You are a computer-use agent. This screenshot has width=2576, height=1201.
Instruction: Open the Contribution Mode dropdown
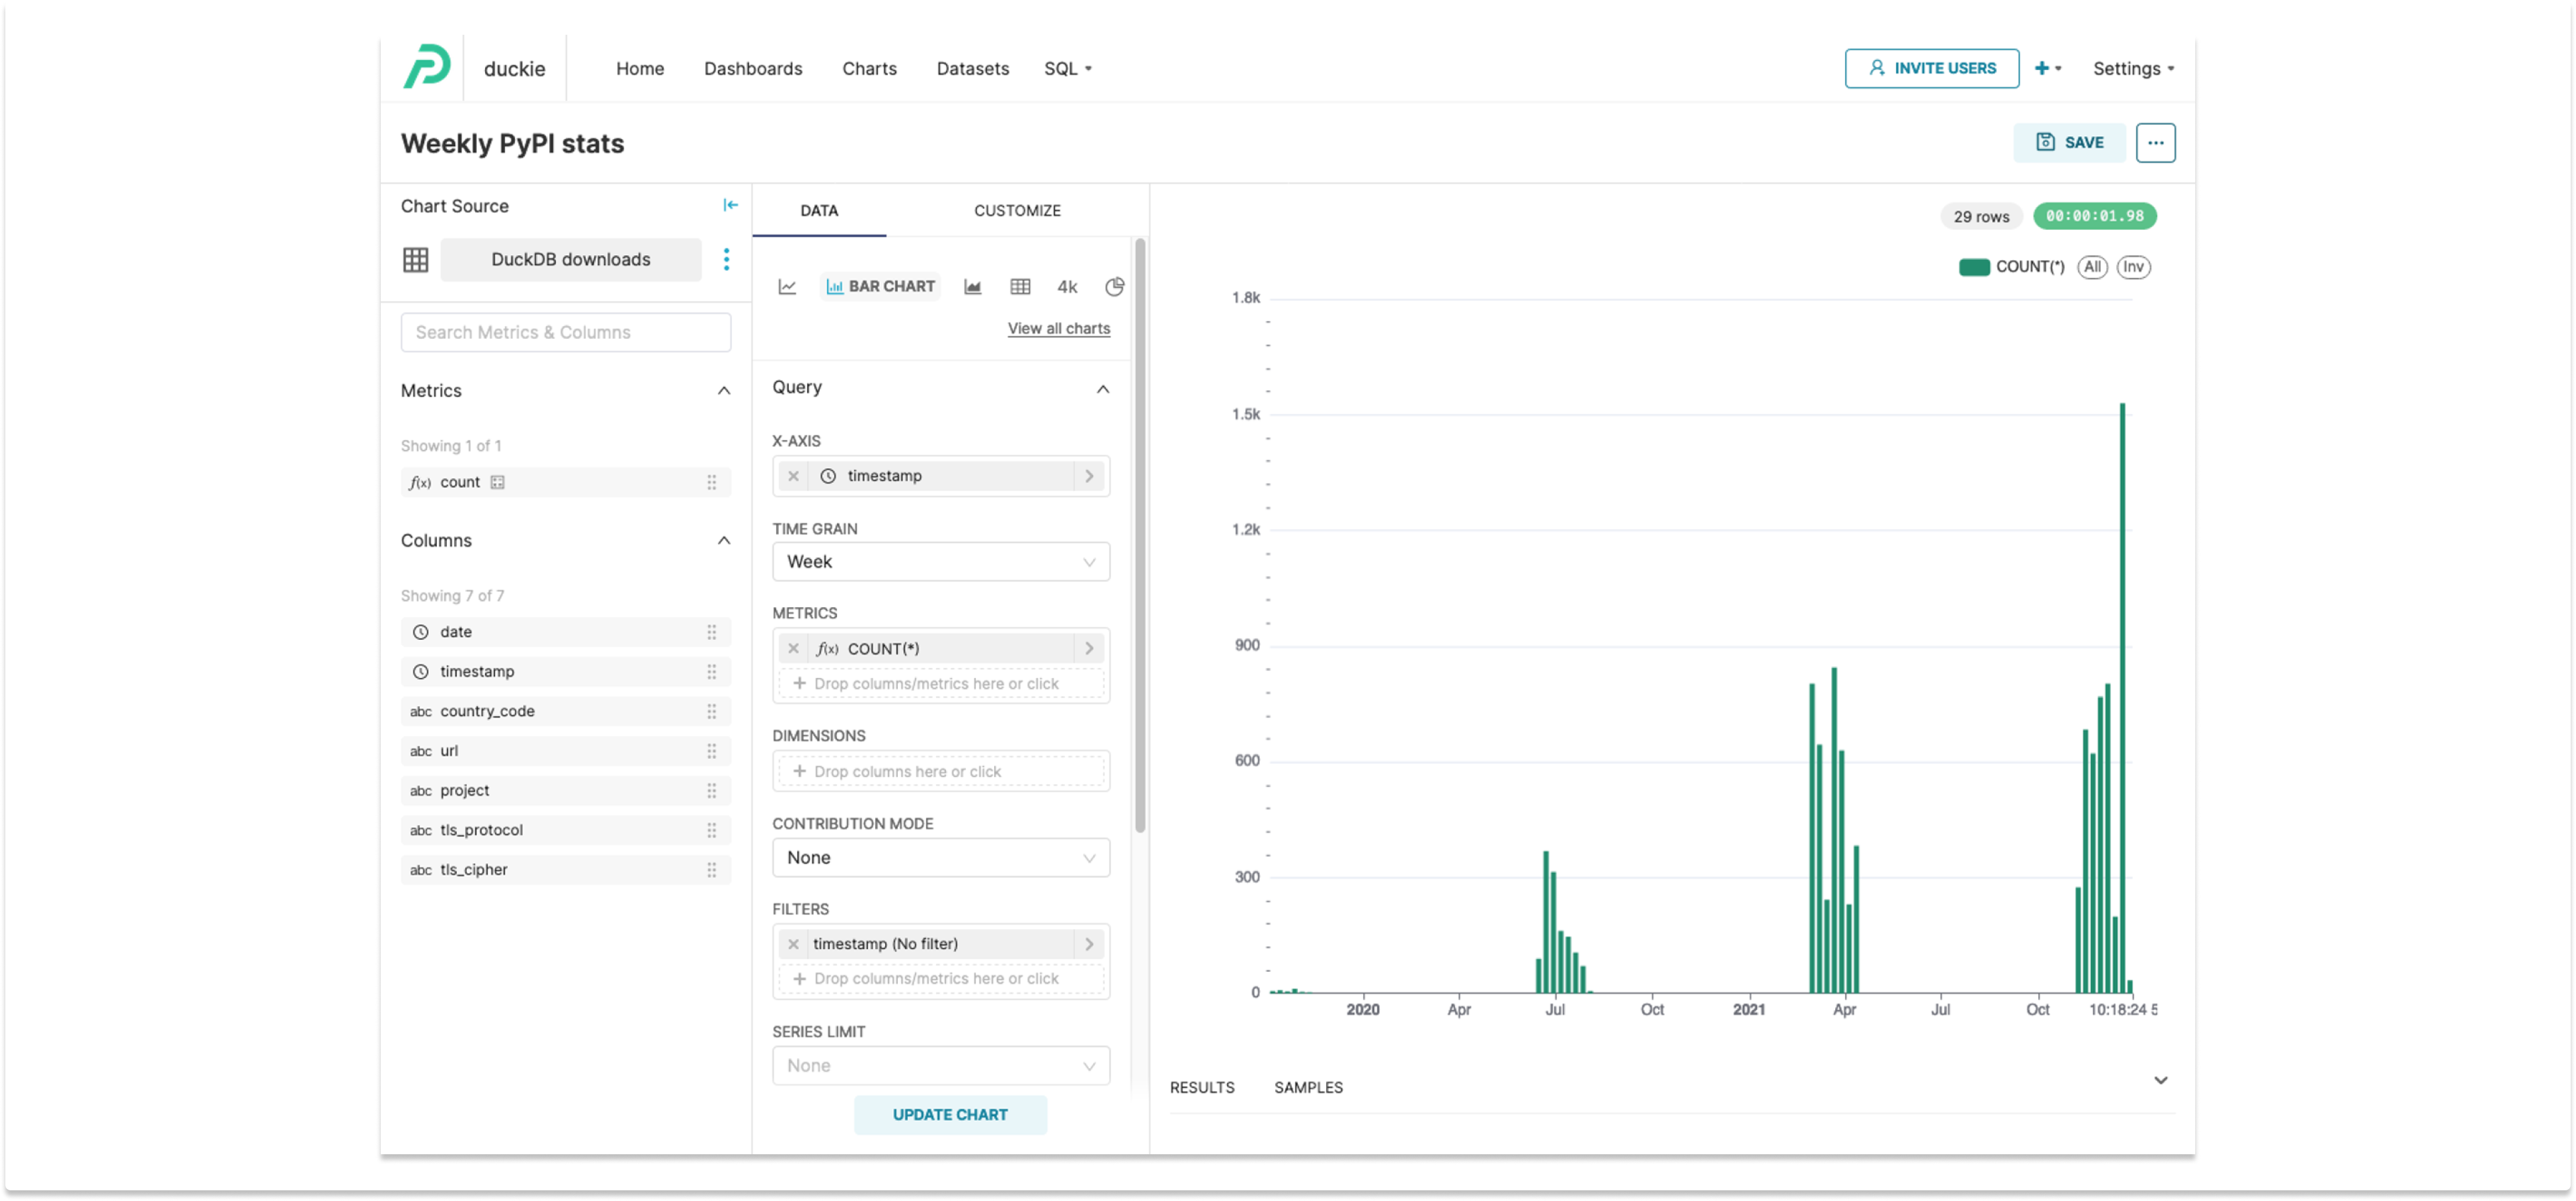940,858
